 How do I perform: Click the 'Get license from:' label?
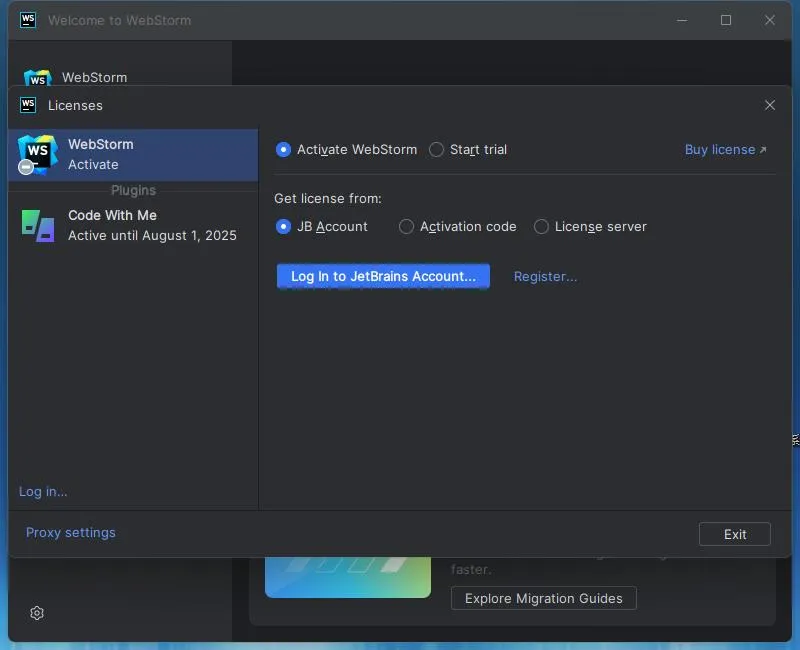(x=328, y=198)
